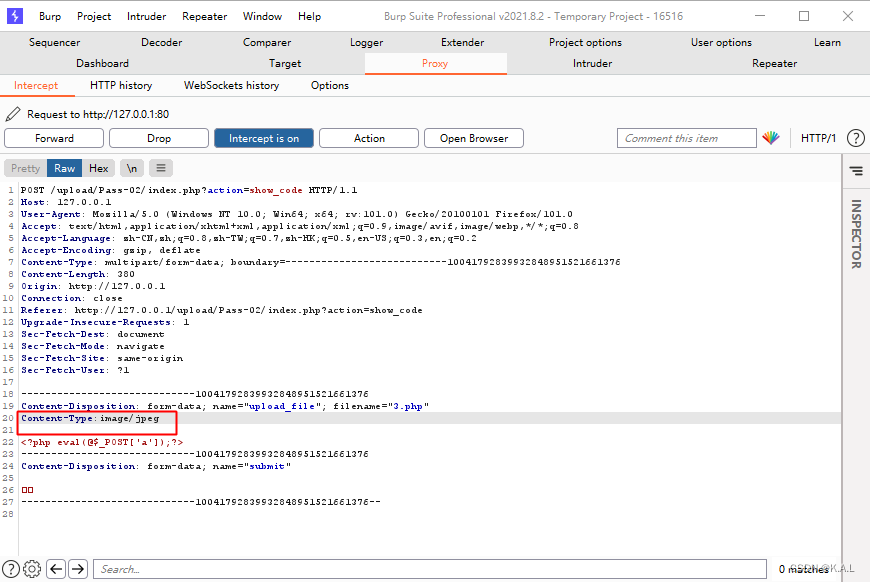
Task: Open the proxy Options sub-tab
Action: tap(330, 85)
